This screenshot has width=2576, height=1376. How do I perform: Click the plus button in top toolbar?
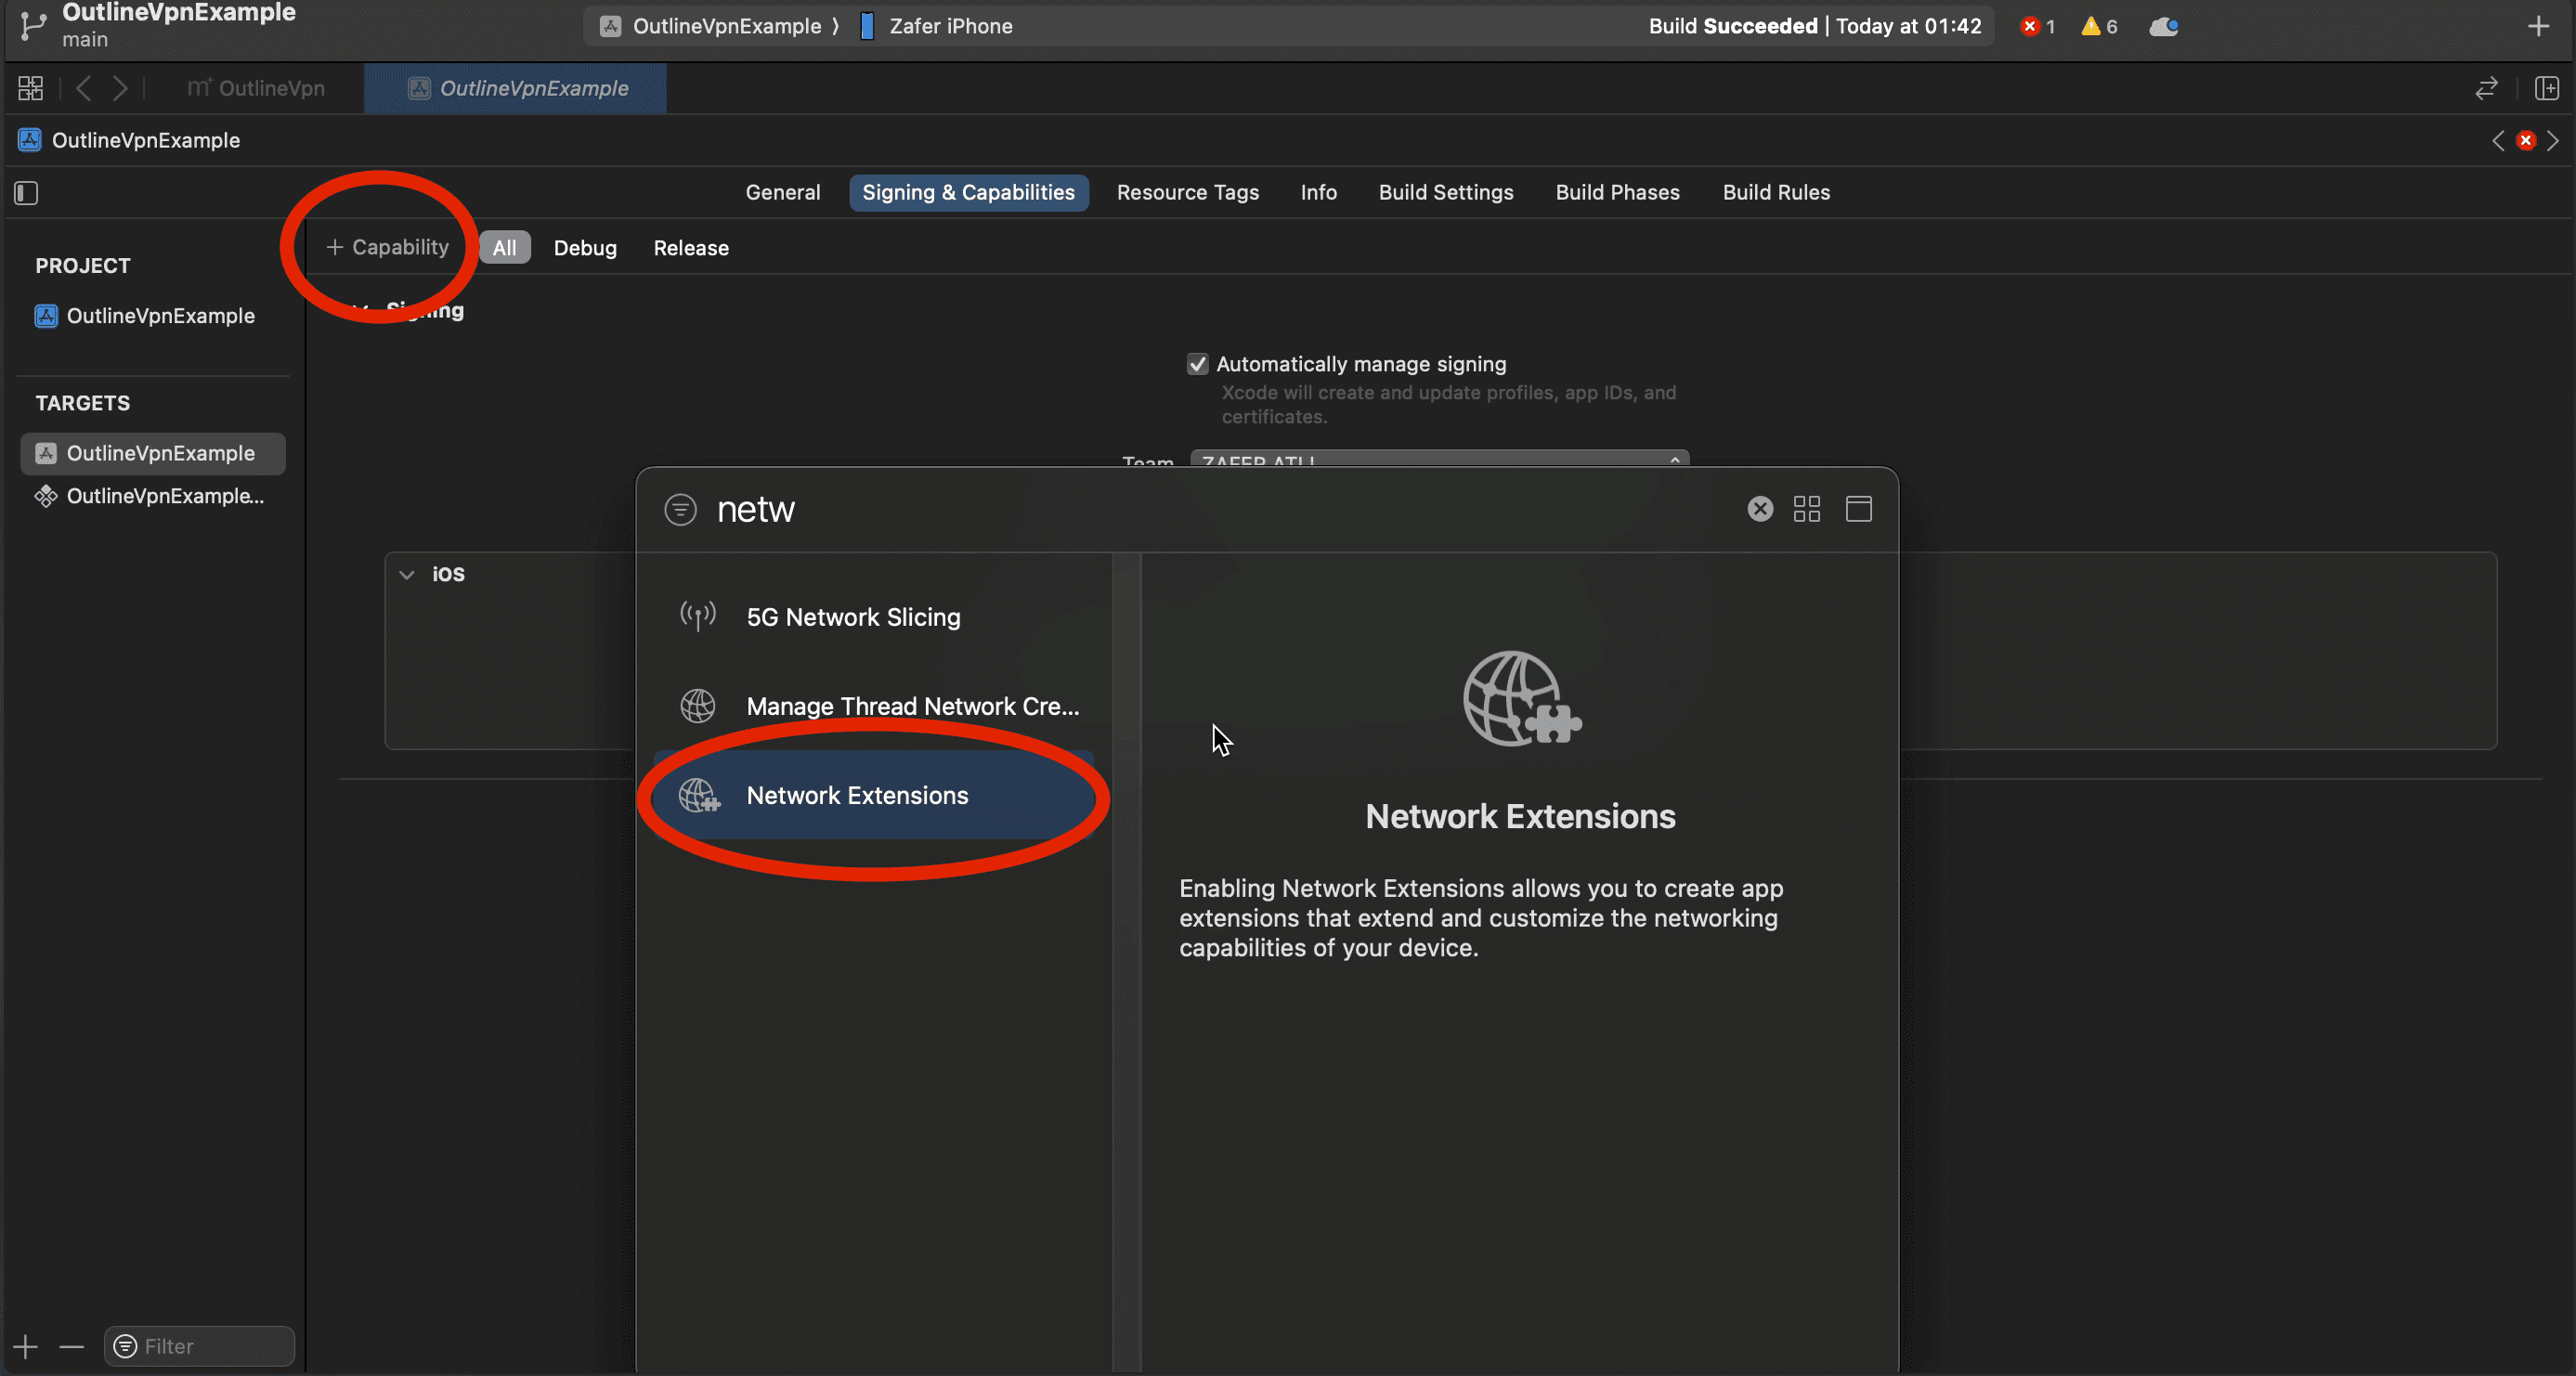[x=2538, y=26]
